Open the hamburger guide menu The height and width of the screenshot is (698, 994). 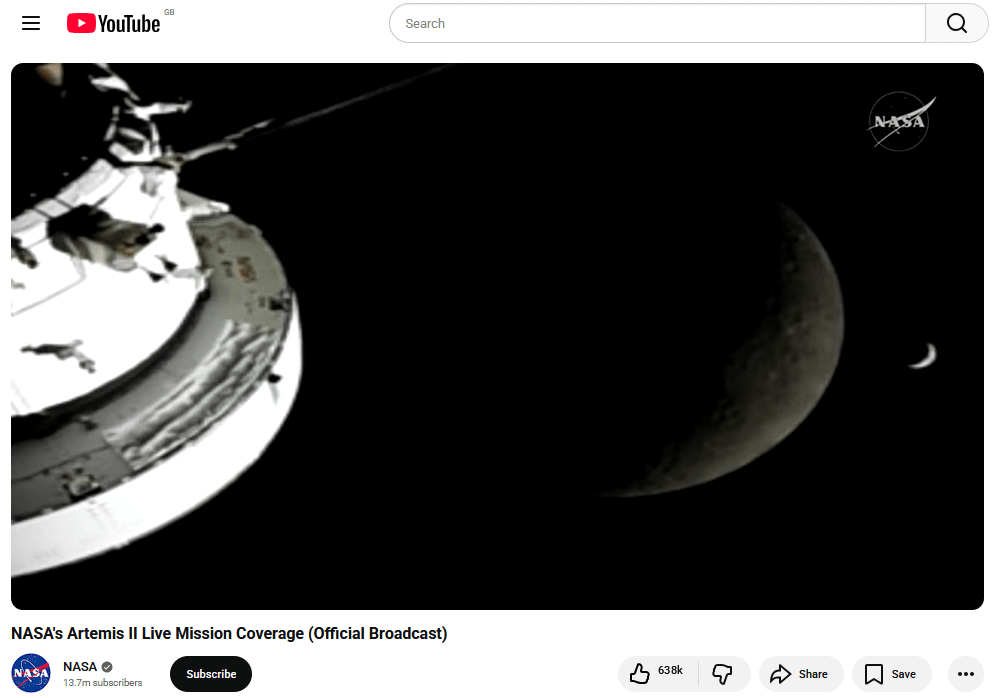(31, 23)
